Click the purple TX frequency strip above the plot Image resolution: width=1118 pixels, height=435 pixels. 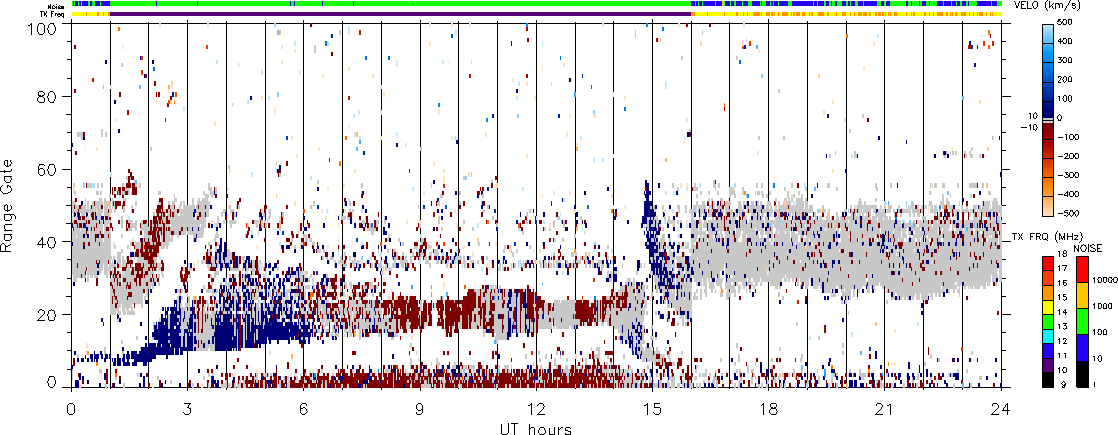click(401, 14)
